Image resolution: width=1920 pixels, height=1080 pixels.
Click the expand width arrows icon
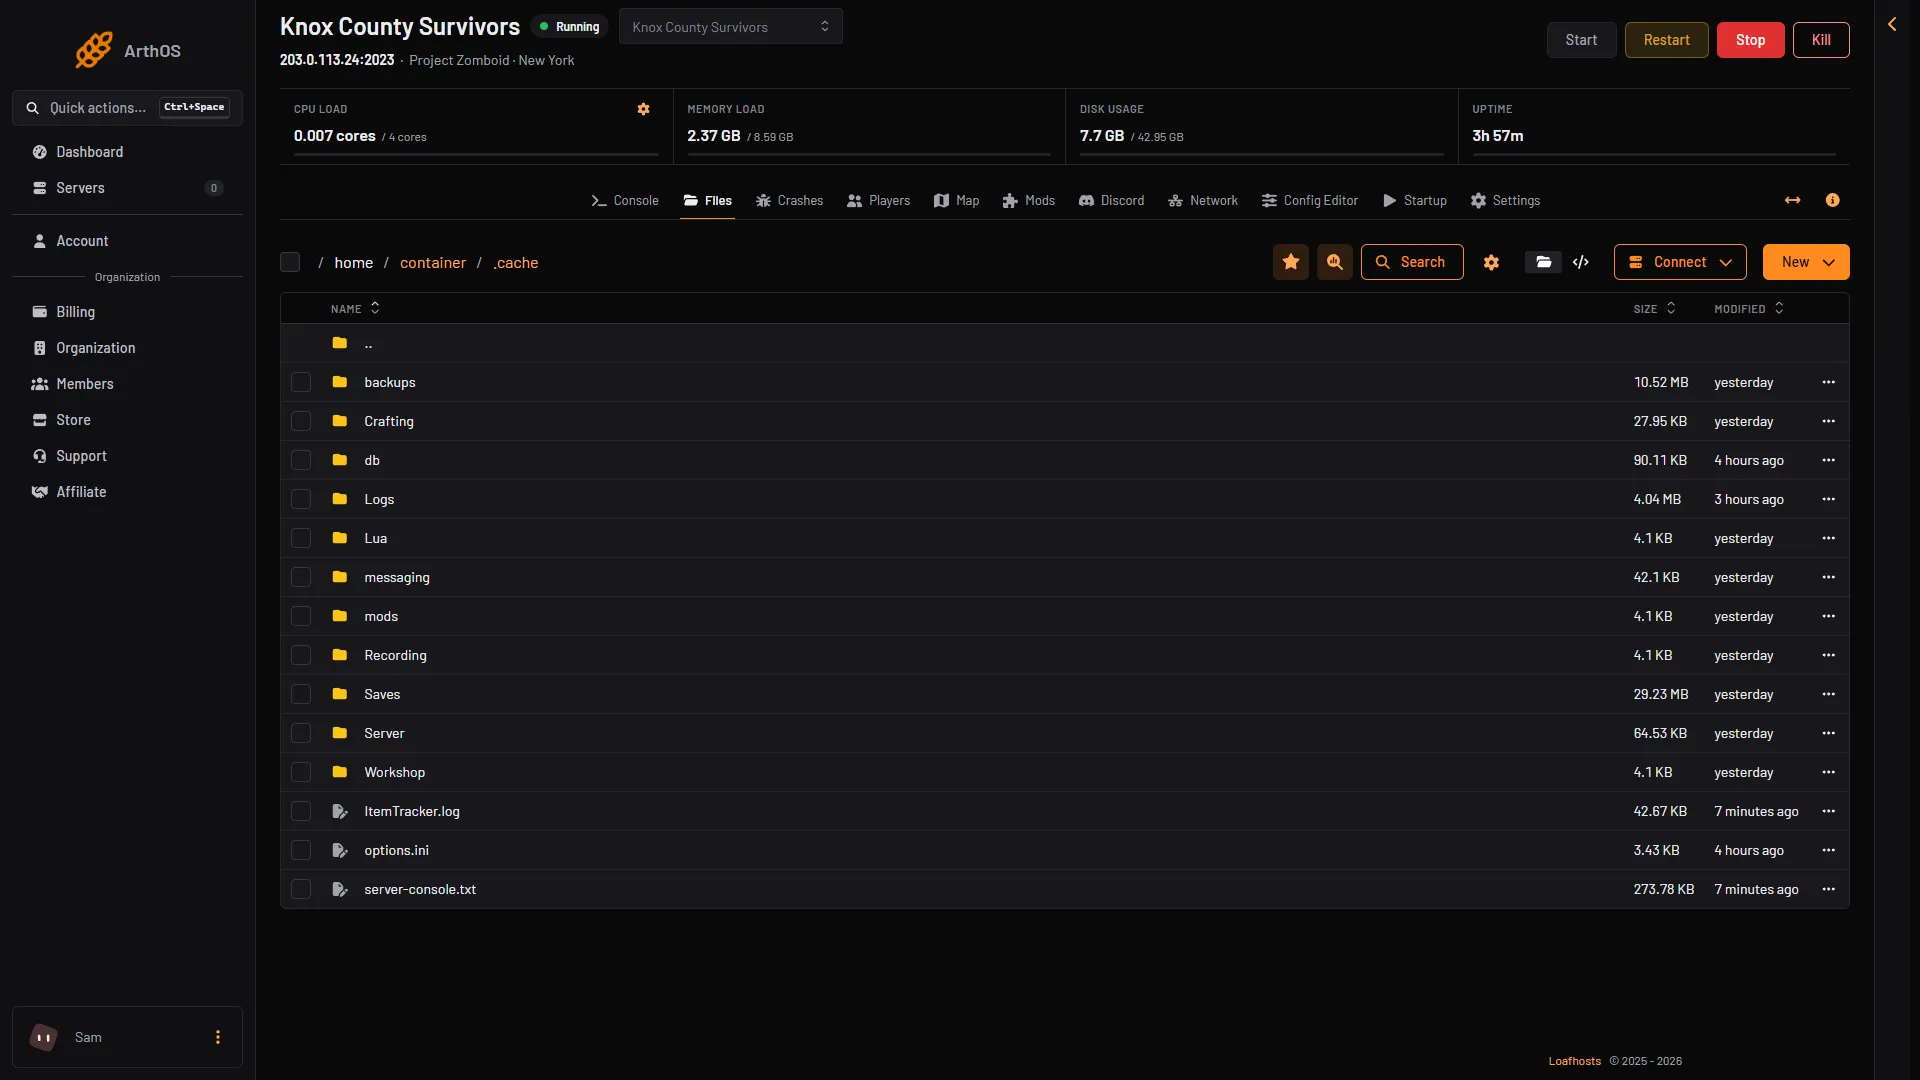pos(1792,200)
